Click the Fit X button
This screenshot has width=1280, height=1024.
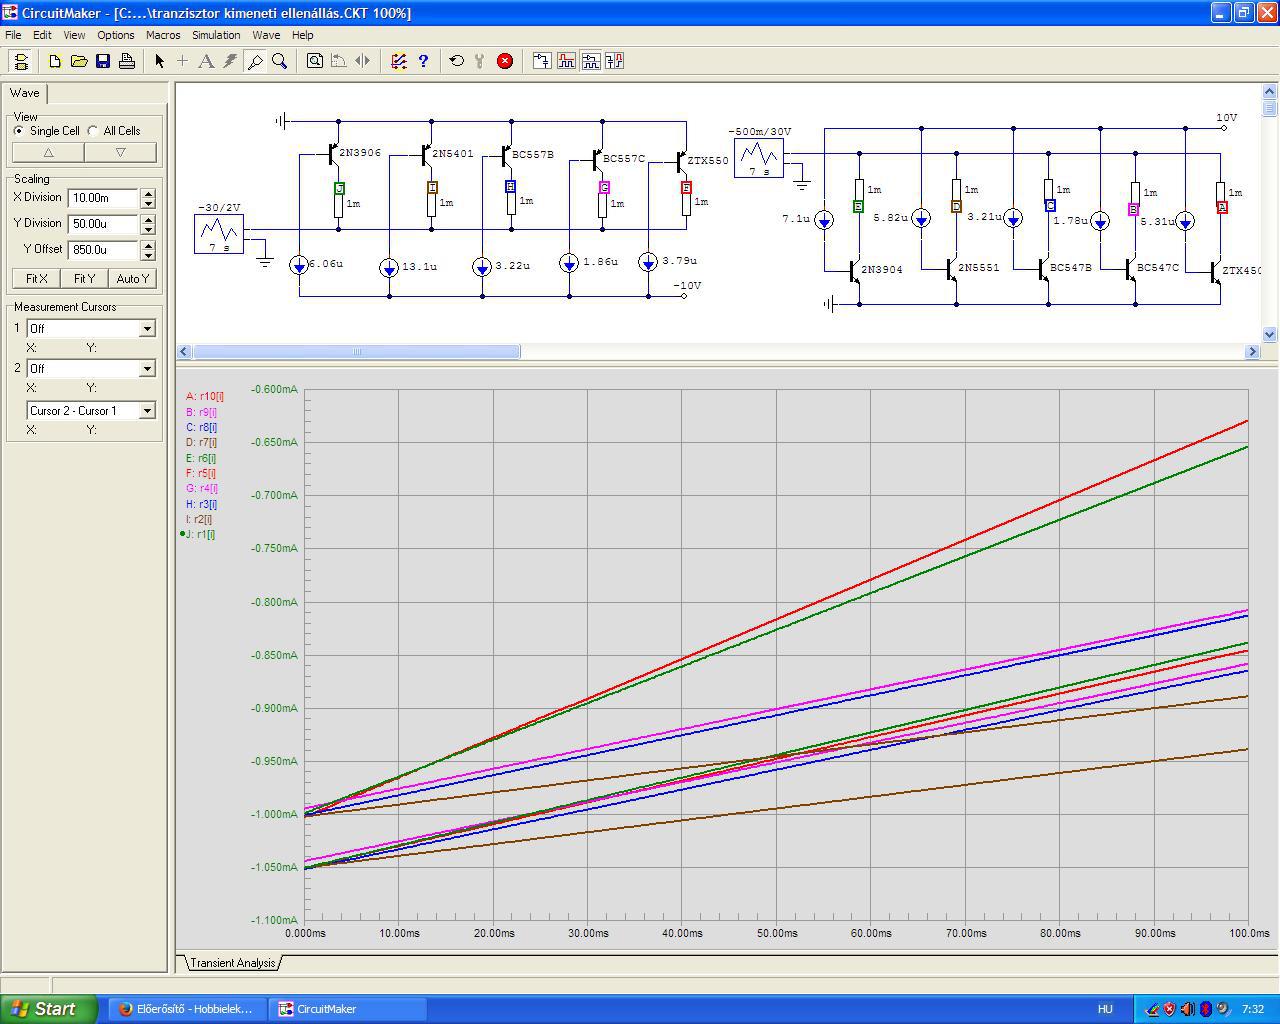(37, 279)
